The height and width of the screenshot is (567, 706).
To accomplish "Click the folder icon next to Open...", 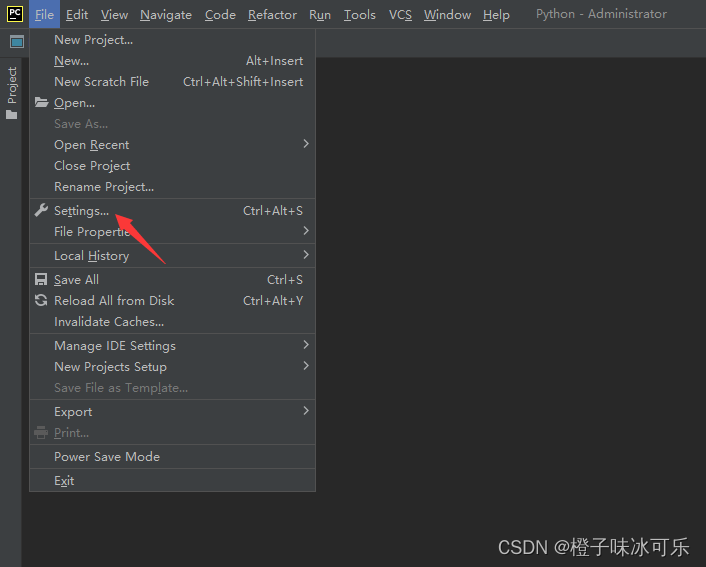I will pos(41,103).
